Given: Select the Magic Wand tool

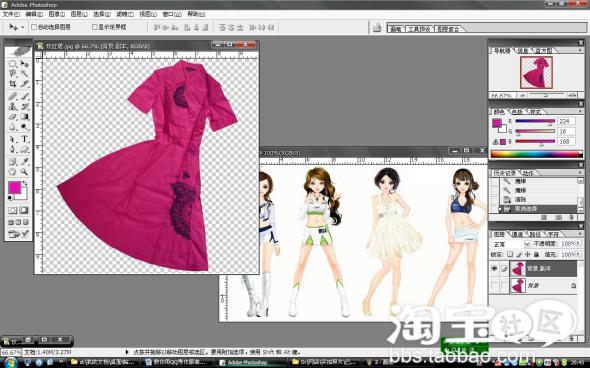Looking at the screenshot, I should (24, 73).
